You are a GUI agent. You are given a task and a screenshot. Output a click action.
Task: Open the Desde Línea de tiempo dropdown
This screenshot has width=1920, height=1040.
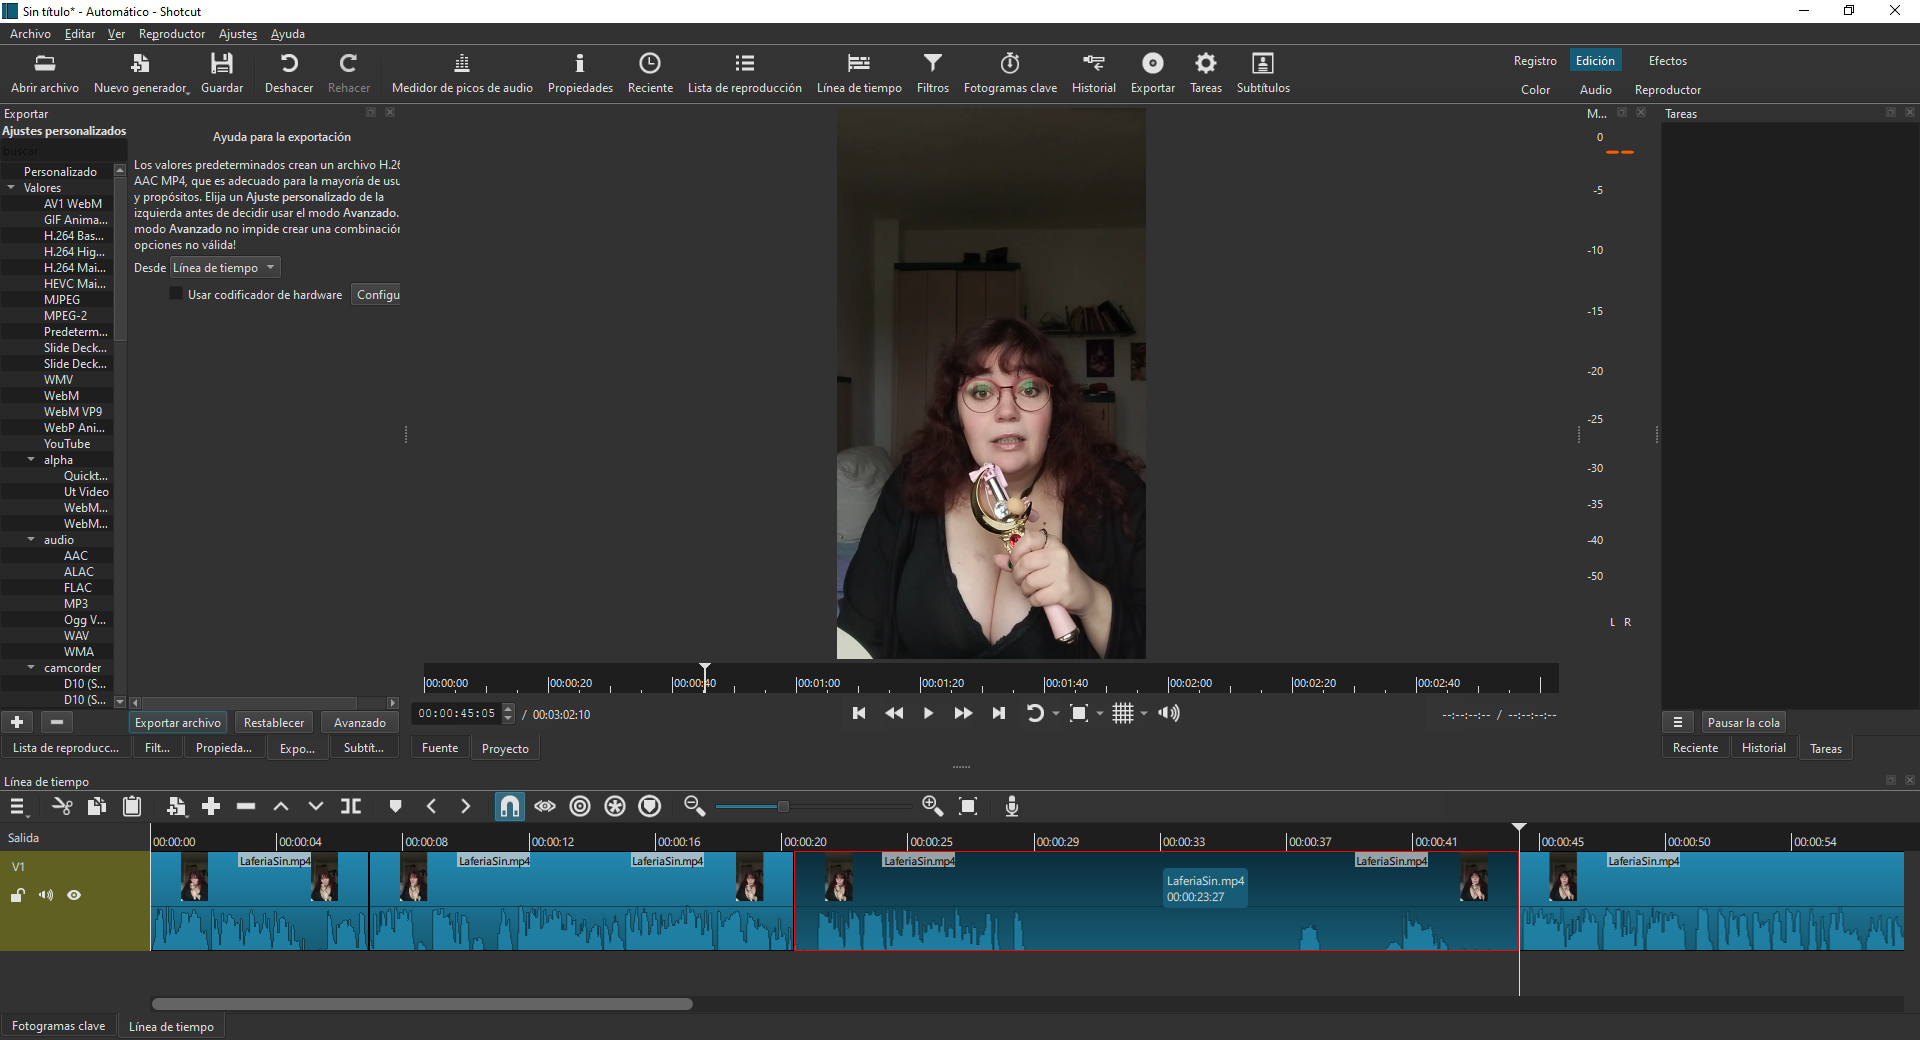pos(225,268)
